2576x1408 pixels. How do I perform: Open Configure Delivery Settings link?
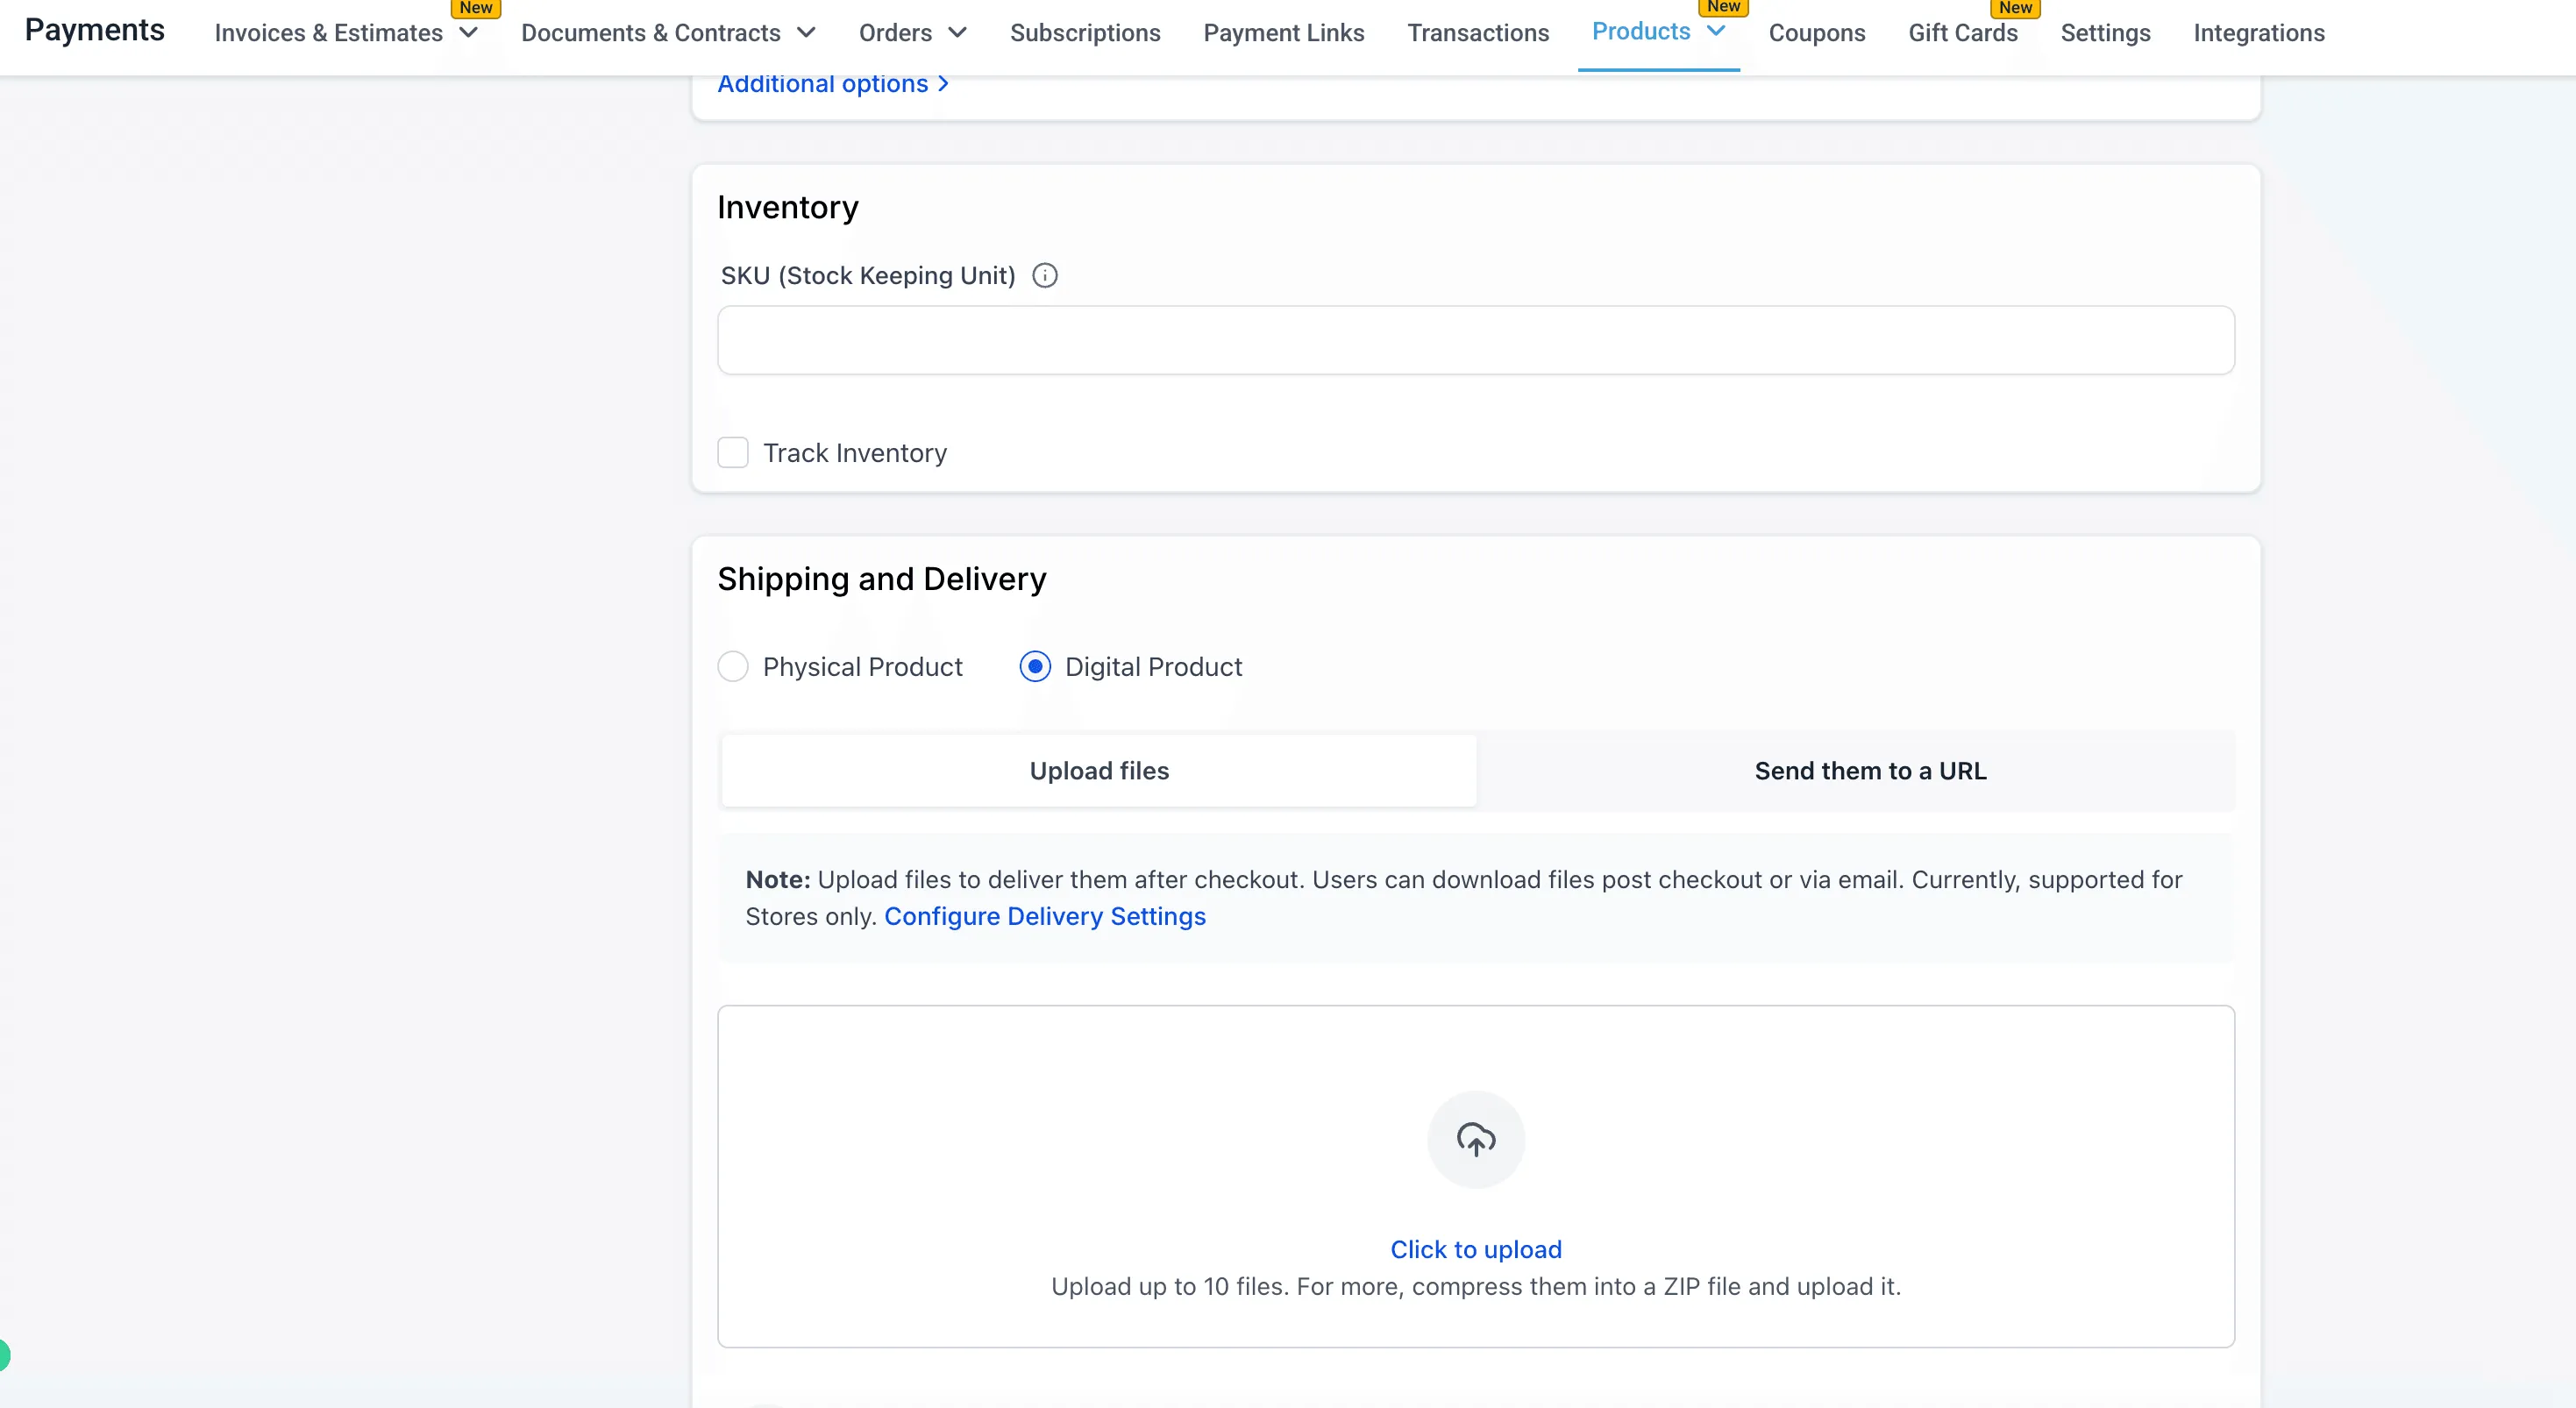(1044, 917)
